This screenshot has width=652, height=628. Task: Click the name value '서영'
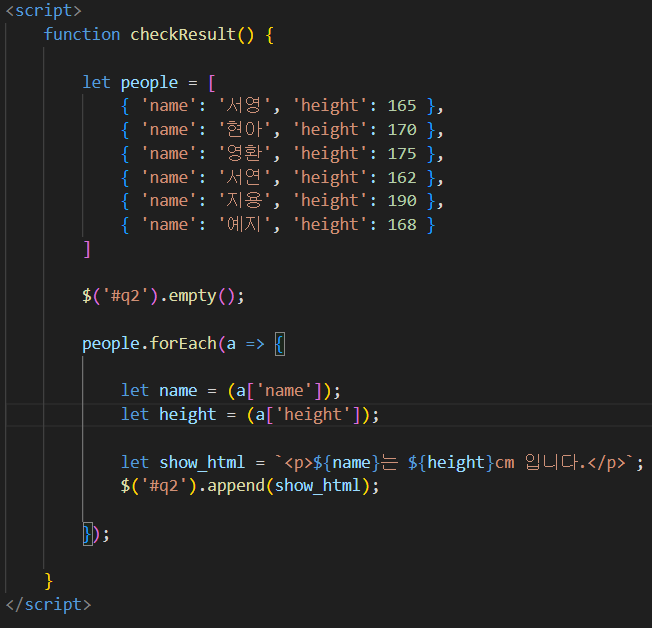244,106
